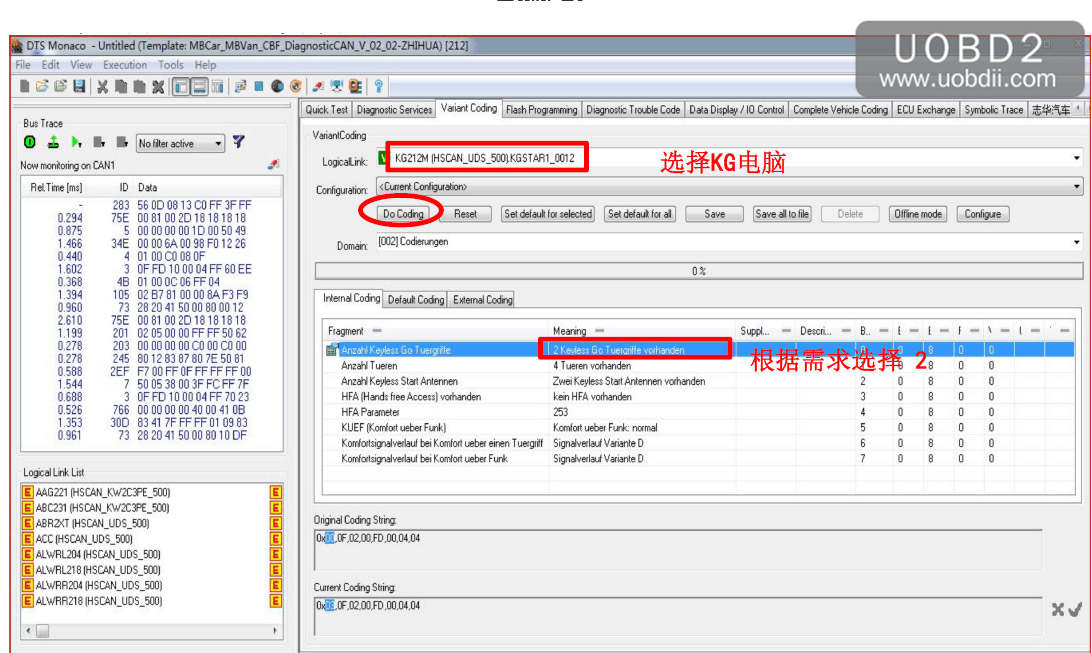Click the Offline mode button

[917, 214]
